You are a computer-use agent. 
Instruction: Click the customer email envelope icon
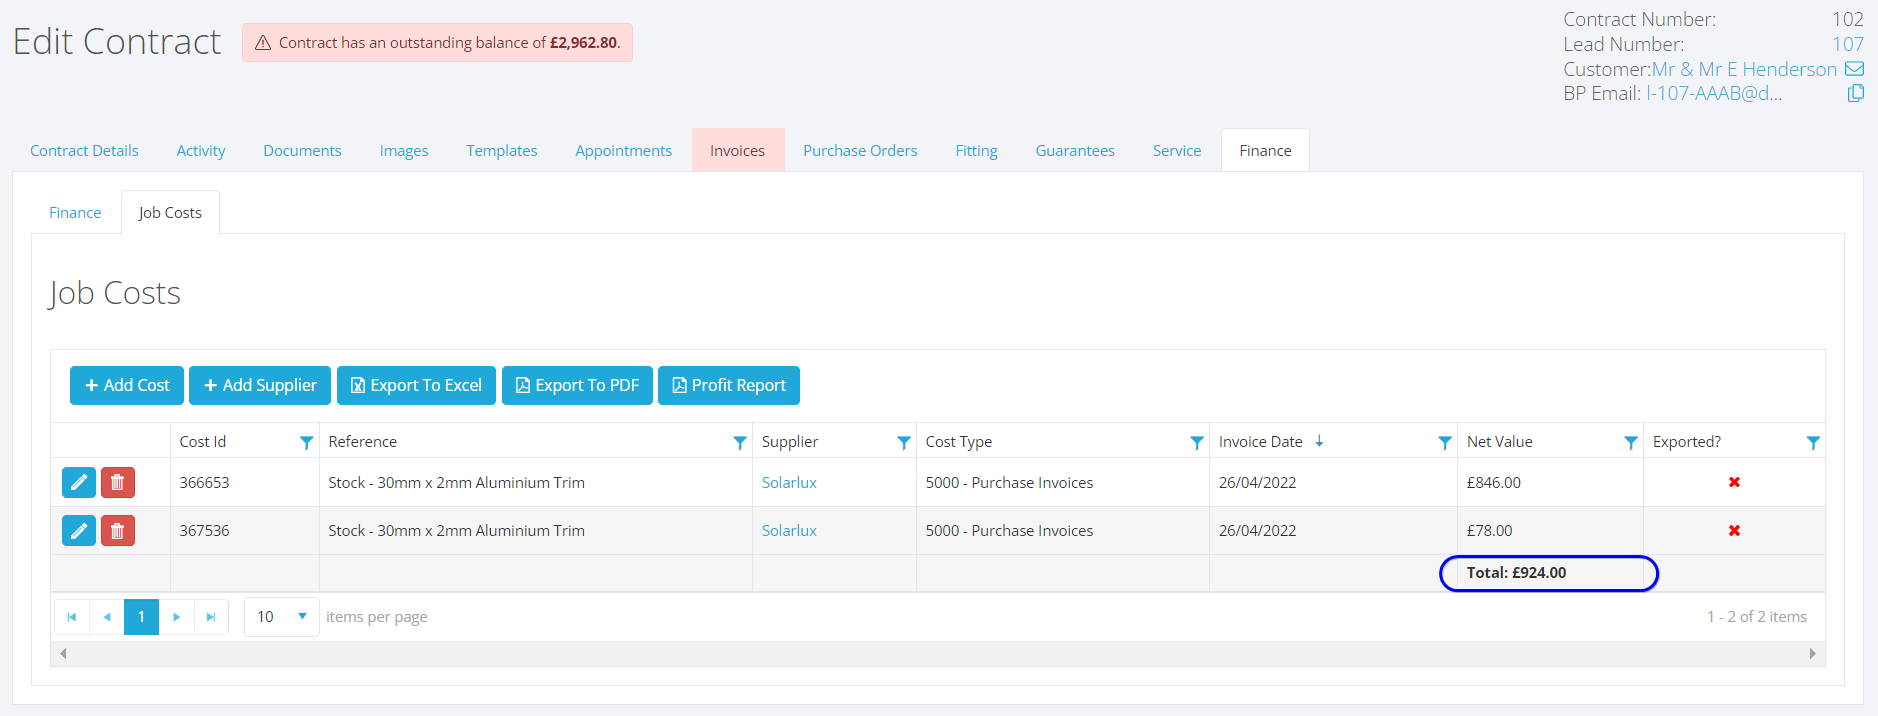click(x=1854, y=69)
